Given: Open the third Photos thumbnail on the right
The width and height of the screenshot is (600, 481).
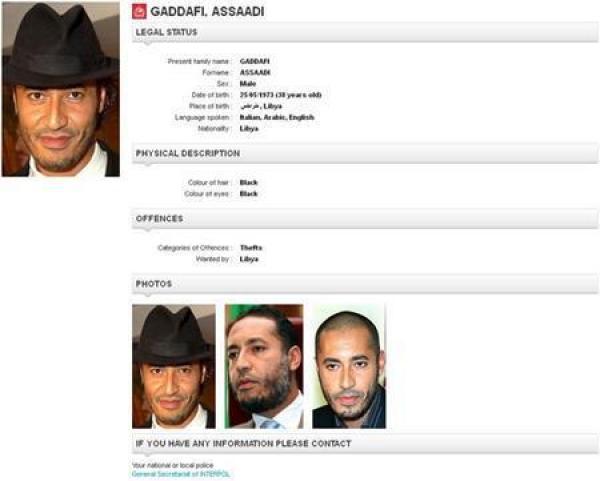Looking at the screenshot, I should pyautogui.click(x=349, y=366).
